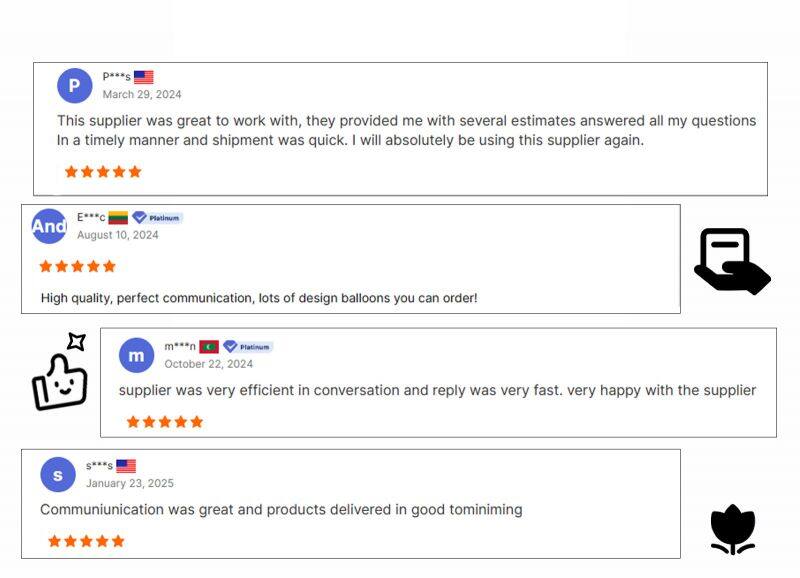Click the US flag beside P***s

(x=144, y=77)
